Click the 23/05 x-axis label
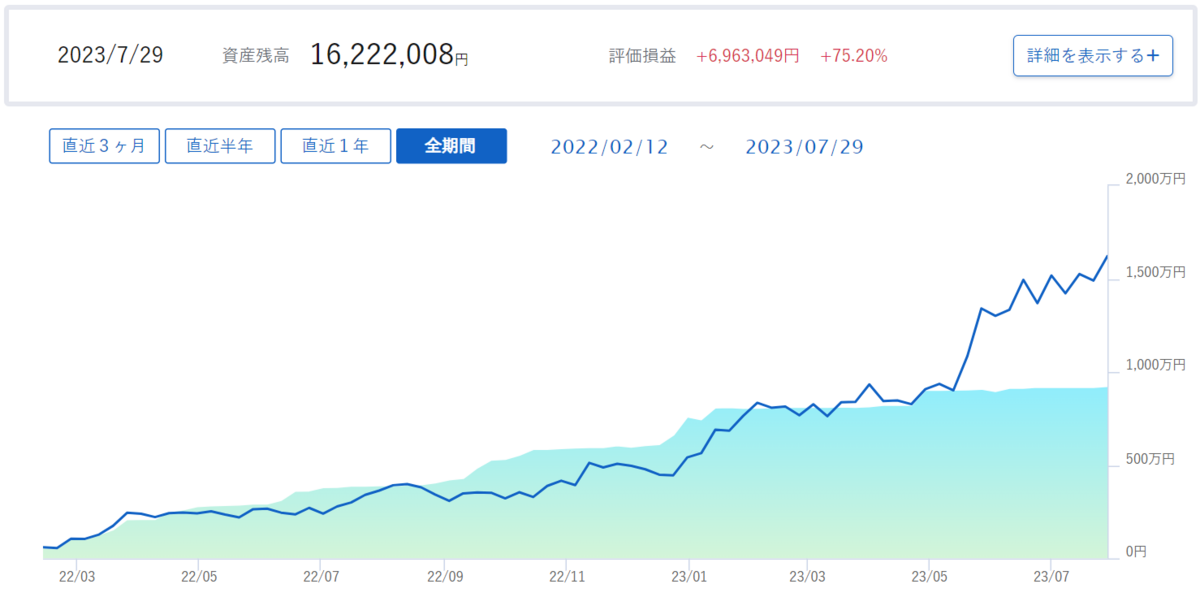The image size is (1200, 597). [929, 576]
